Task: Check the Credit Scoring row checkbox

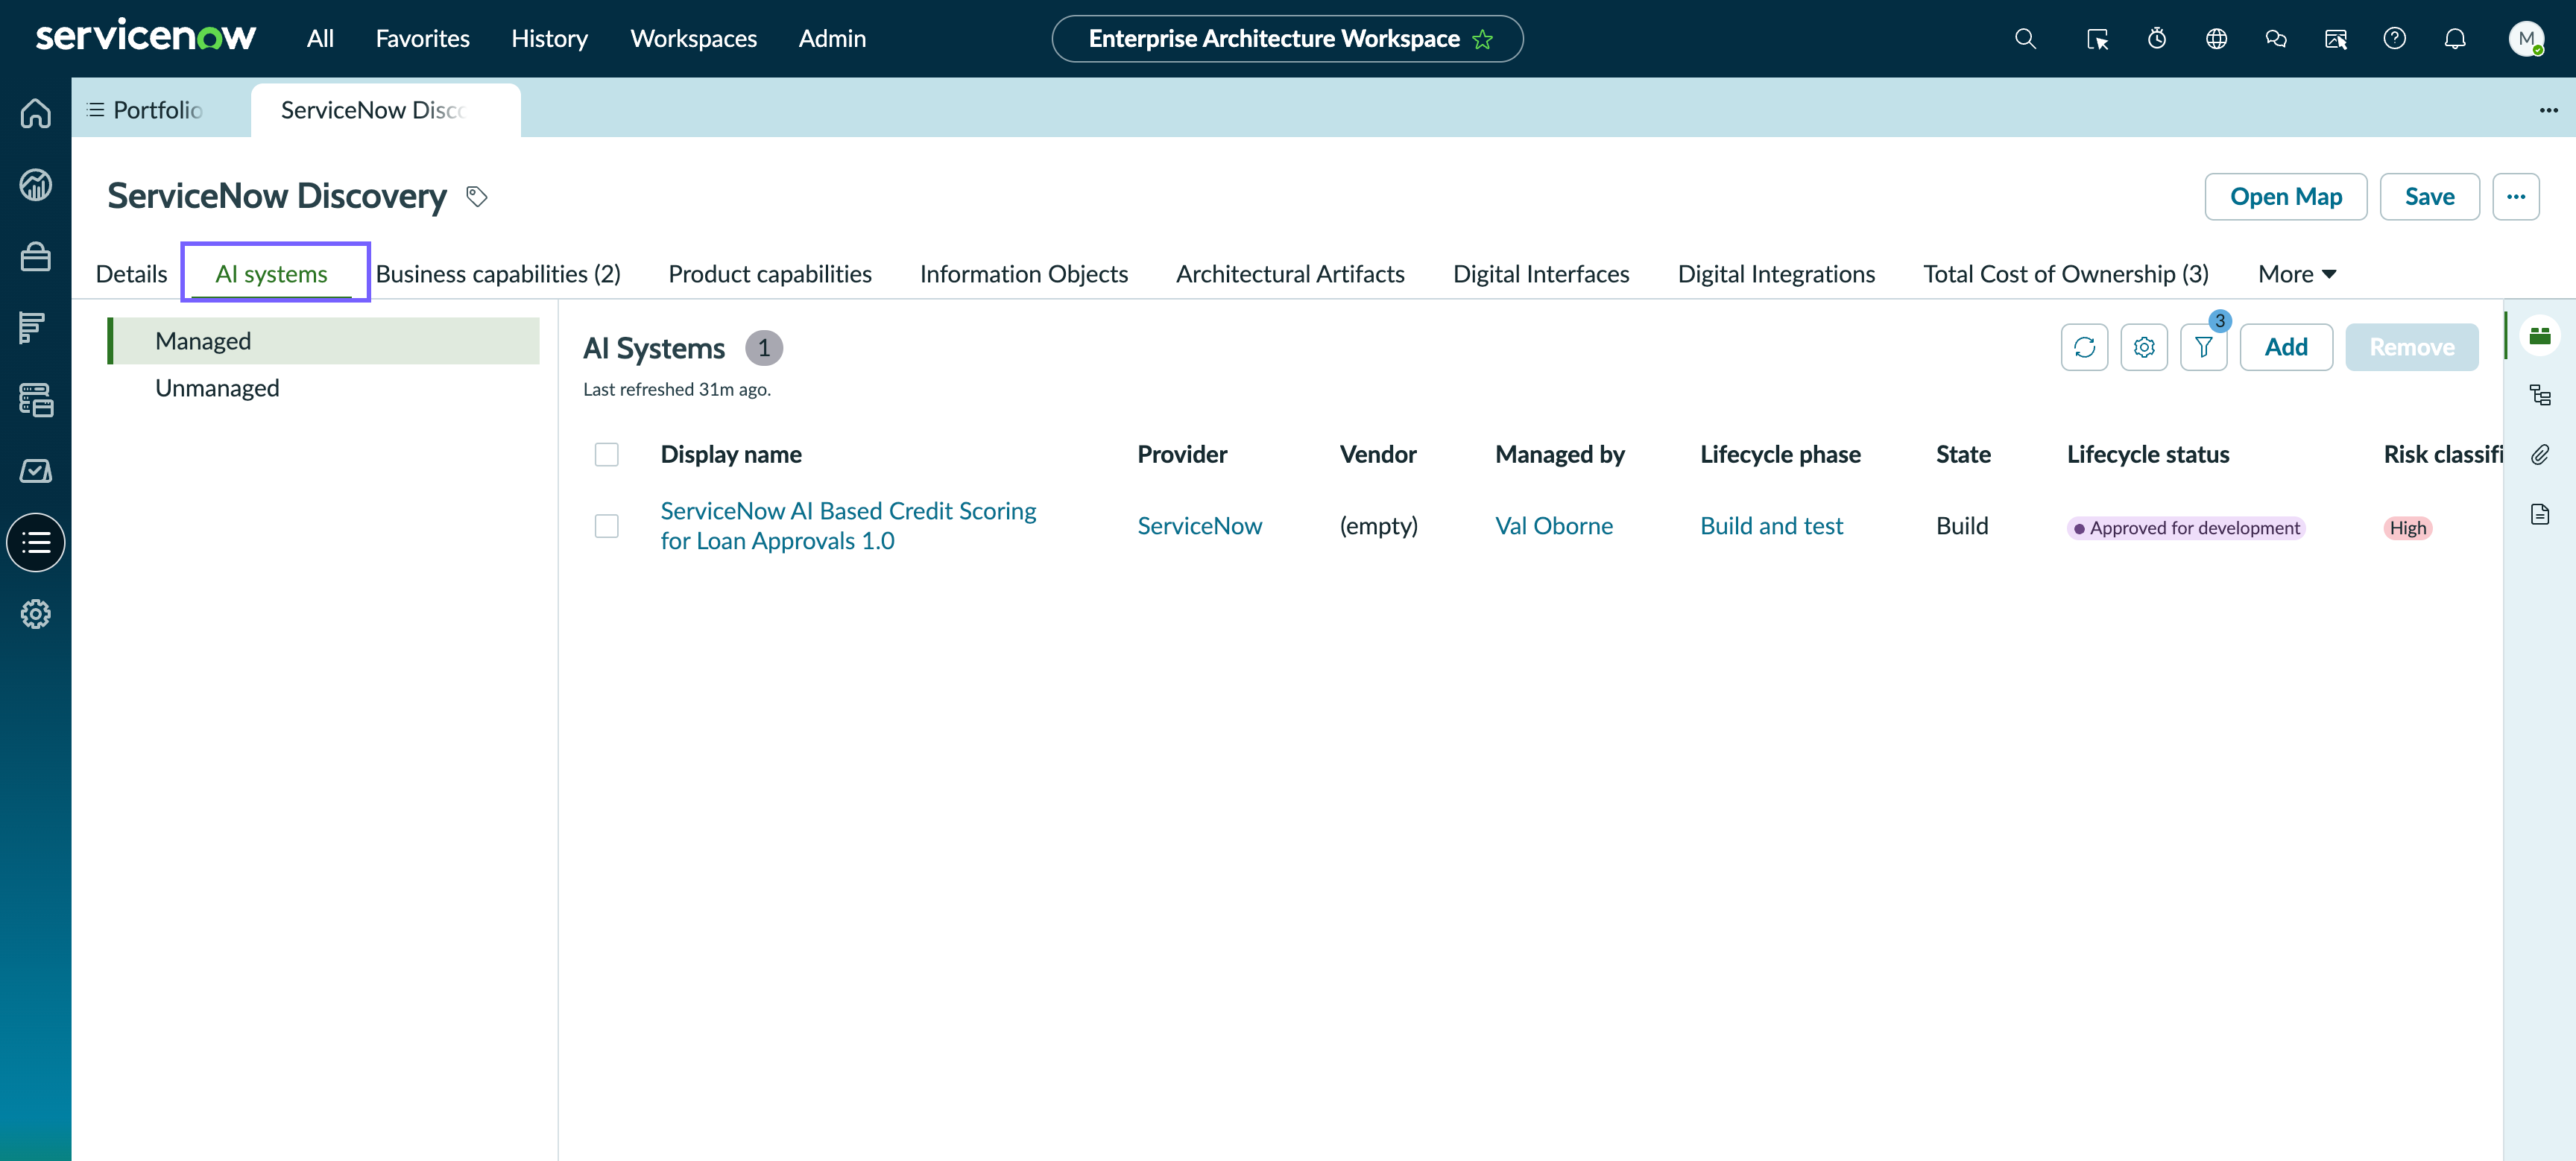Action: tap(606, 526)
